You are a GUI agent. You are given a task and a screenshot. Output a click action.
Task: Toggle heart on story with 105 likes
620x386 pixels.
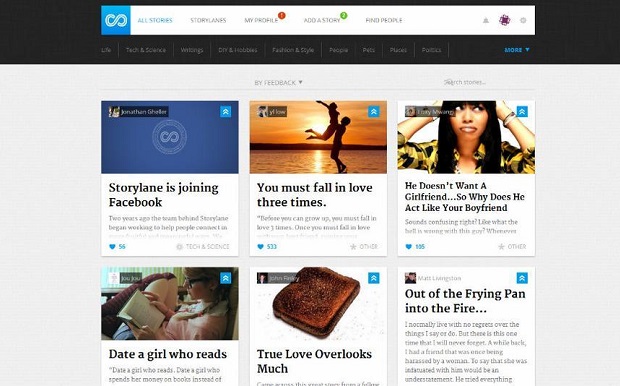click(x=408, y=247)
